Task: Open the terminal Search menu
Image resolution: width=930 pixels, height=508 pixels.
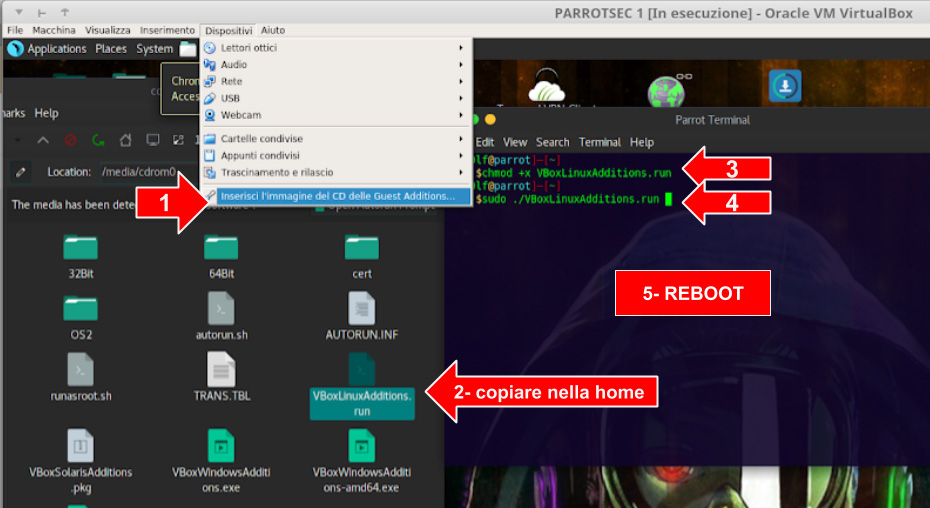Action: (552, 142)
